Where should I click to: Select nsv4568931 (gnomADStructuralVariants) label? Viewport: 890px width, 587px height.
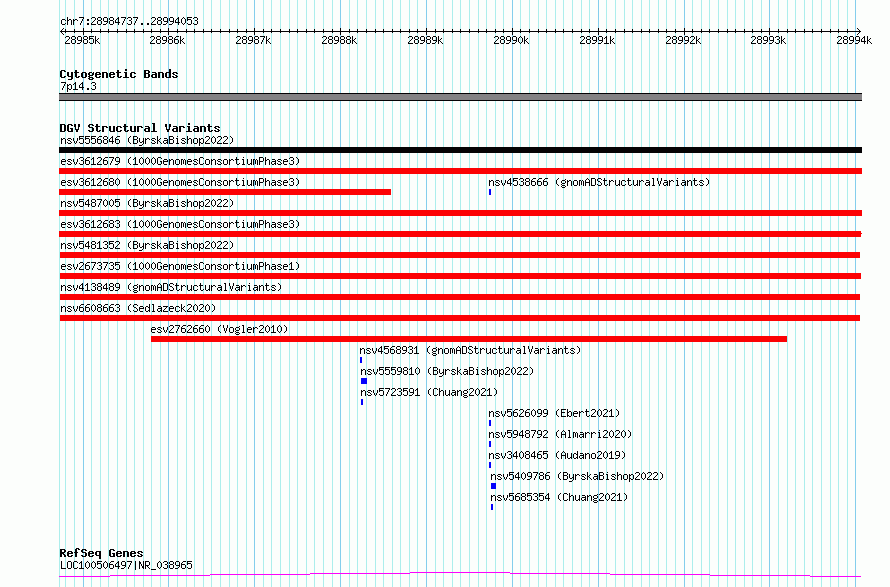[x=470, y=350]
